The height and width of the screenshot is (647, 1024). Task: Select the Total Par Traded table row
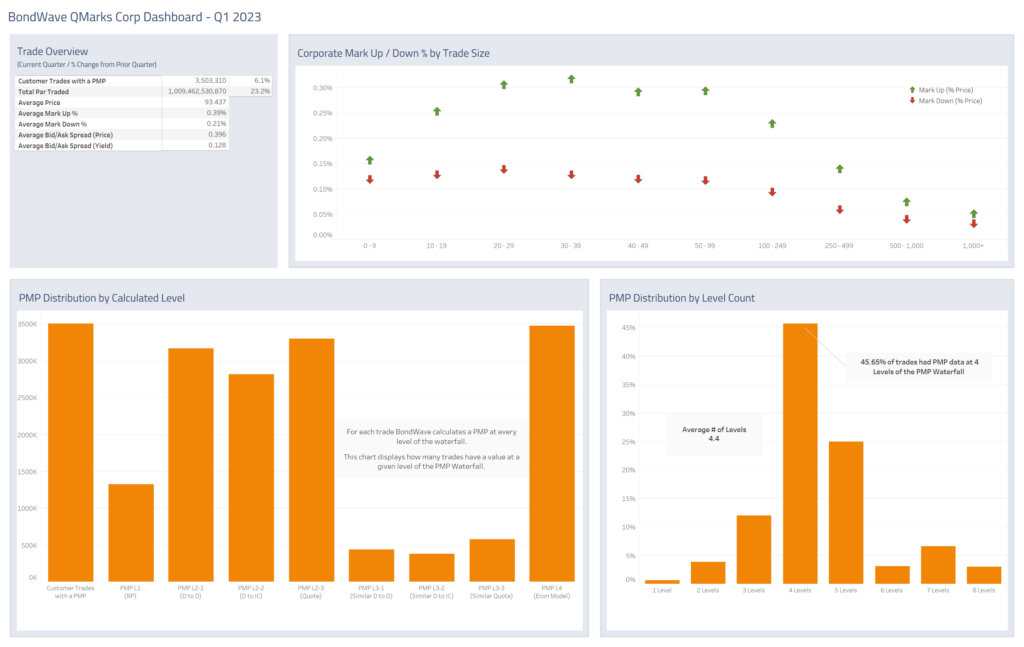point(120,92)
